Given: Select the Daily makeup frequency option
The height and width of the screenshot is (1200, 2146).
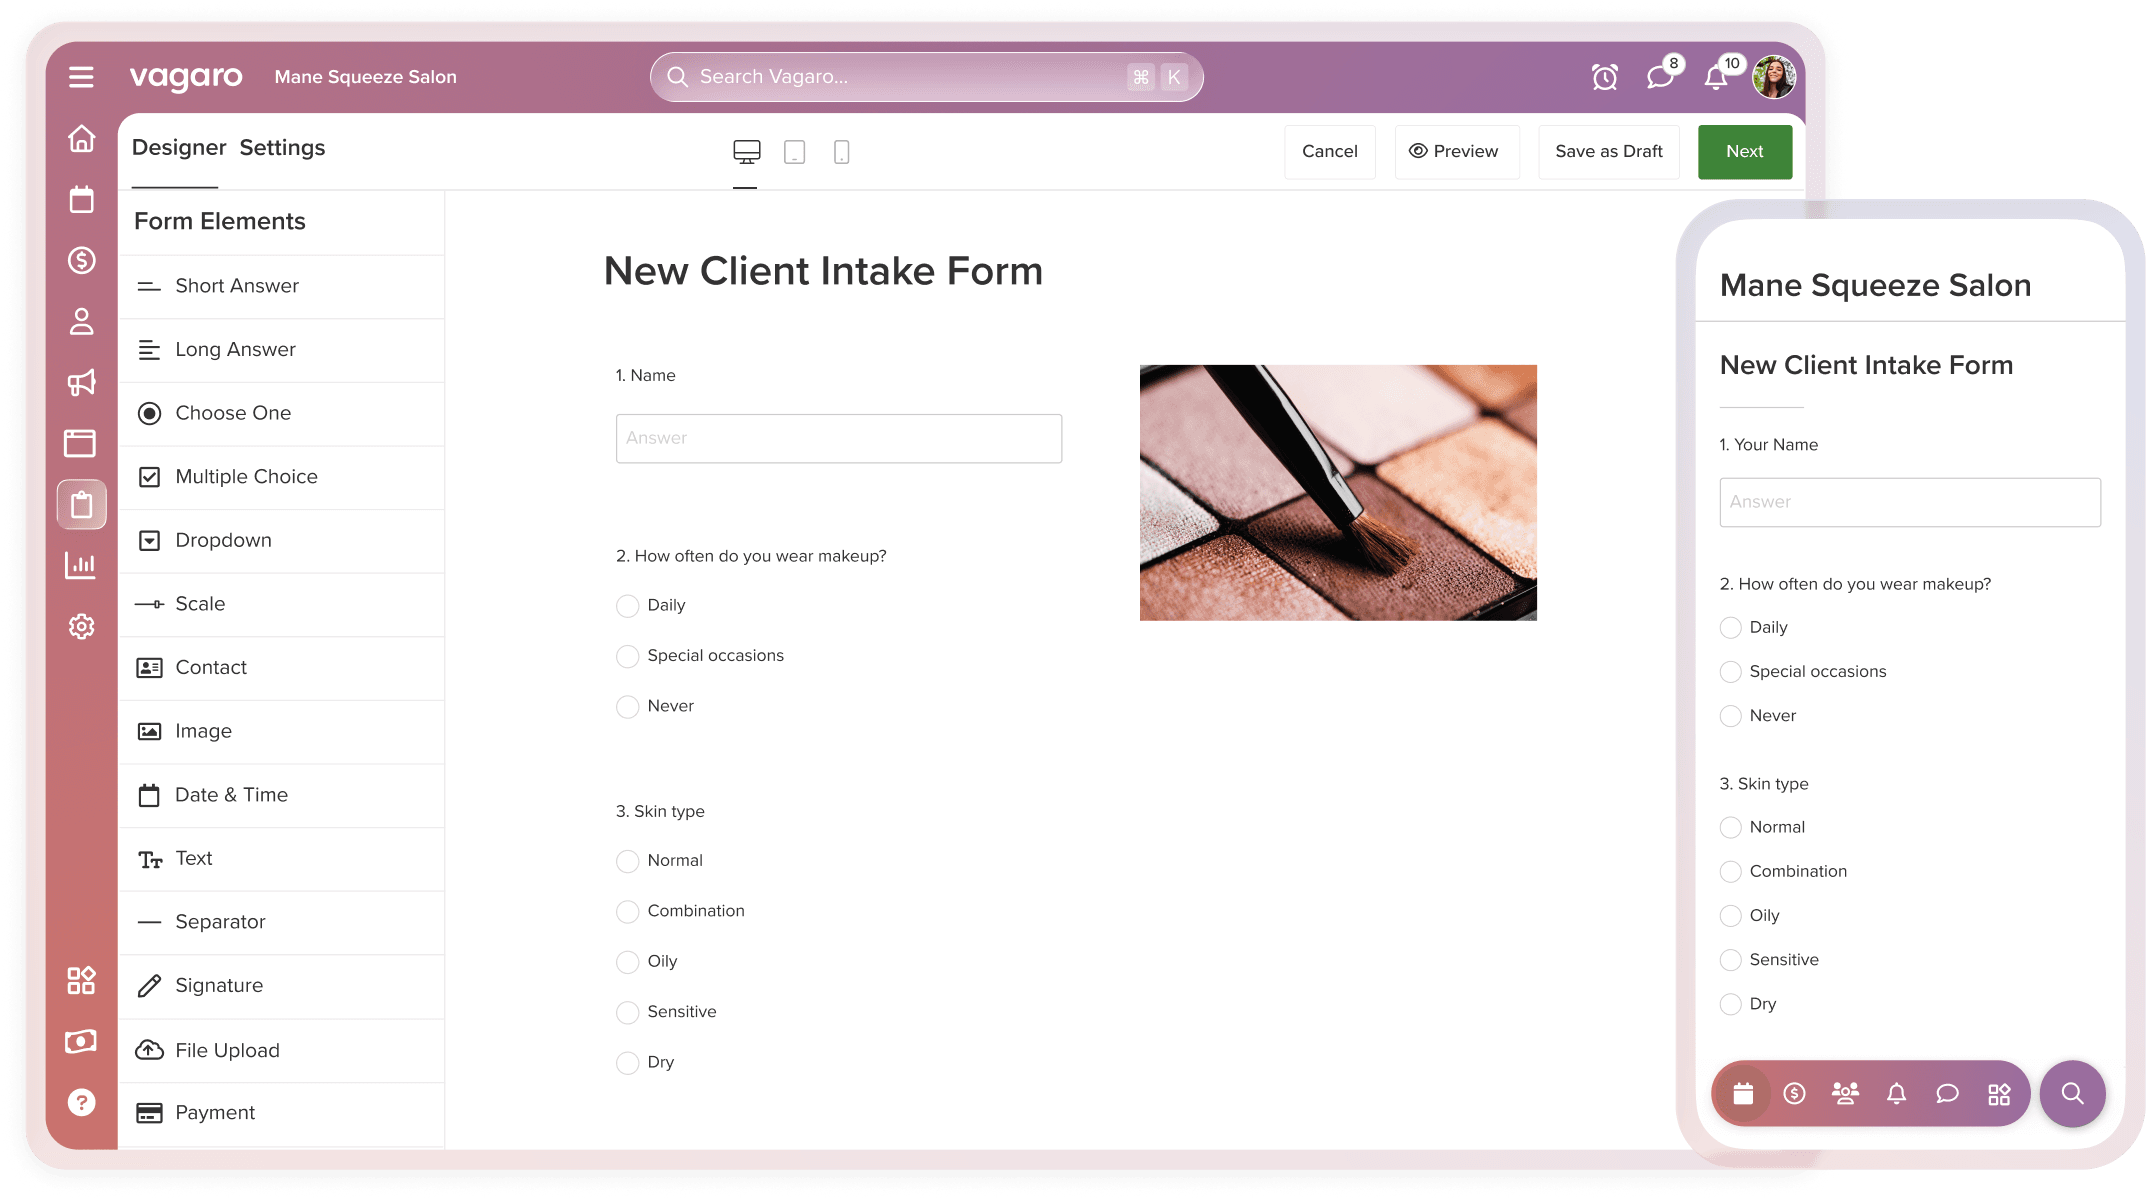Looking at the screenshot, I should coord(627,606).
